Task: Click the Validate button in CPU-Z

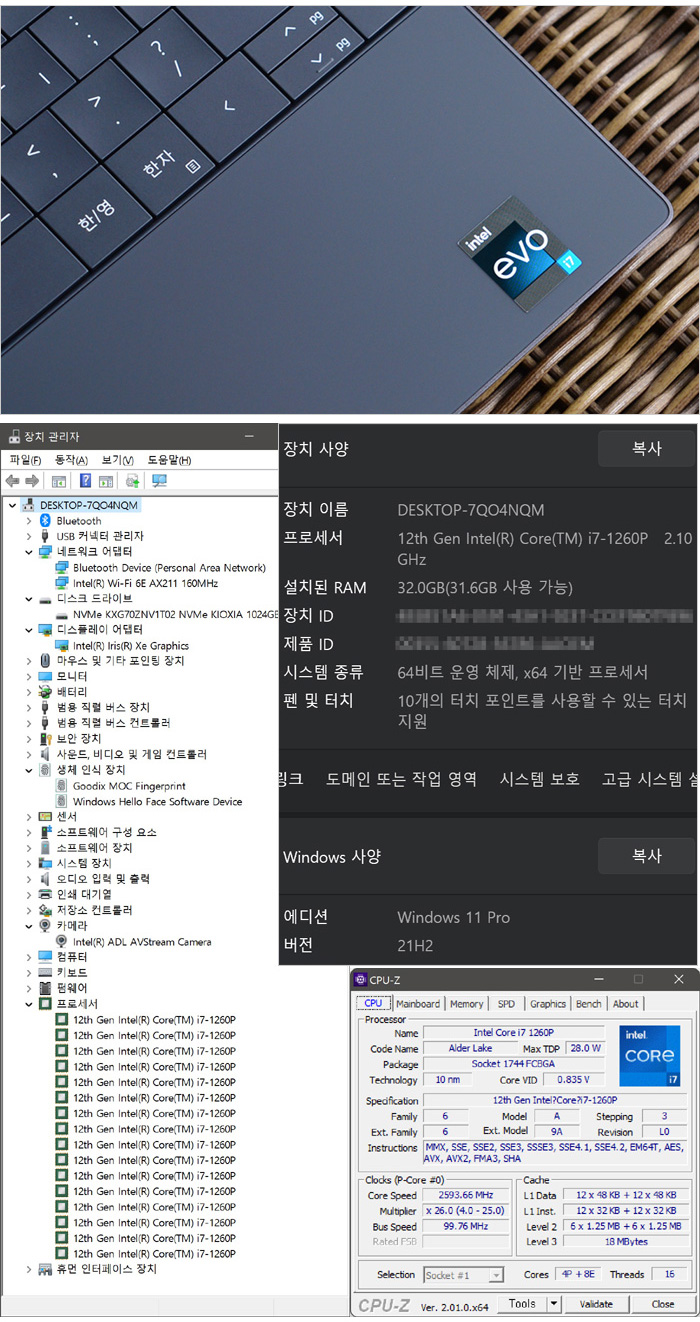Action: click(596, 1304)
